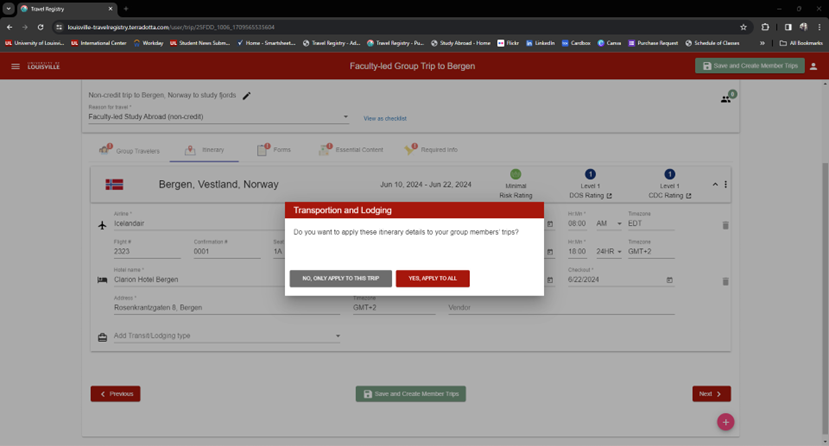The image size is (829, 446).
Task: Open a new browser tab
Action: [126, 8]
